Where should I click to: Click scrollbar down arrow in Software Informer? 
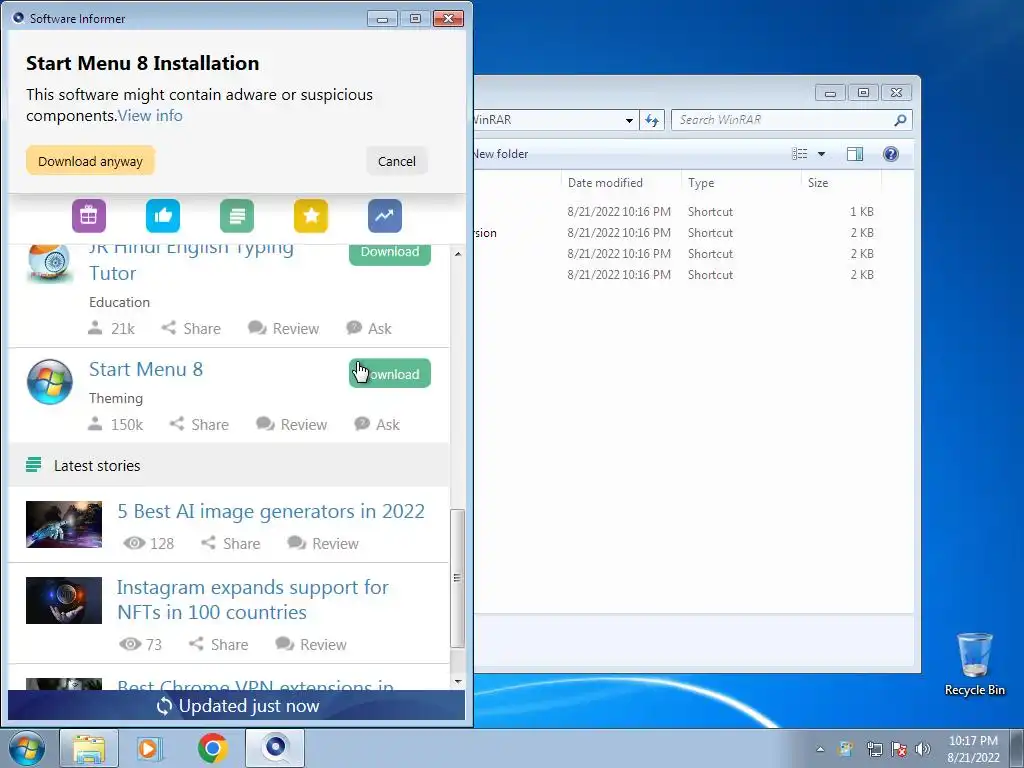(458, 682)
